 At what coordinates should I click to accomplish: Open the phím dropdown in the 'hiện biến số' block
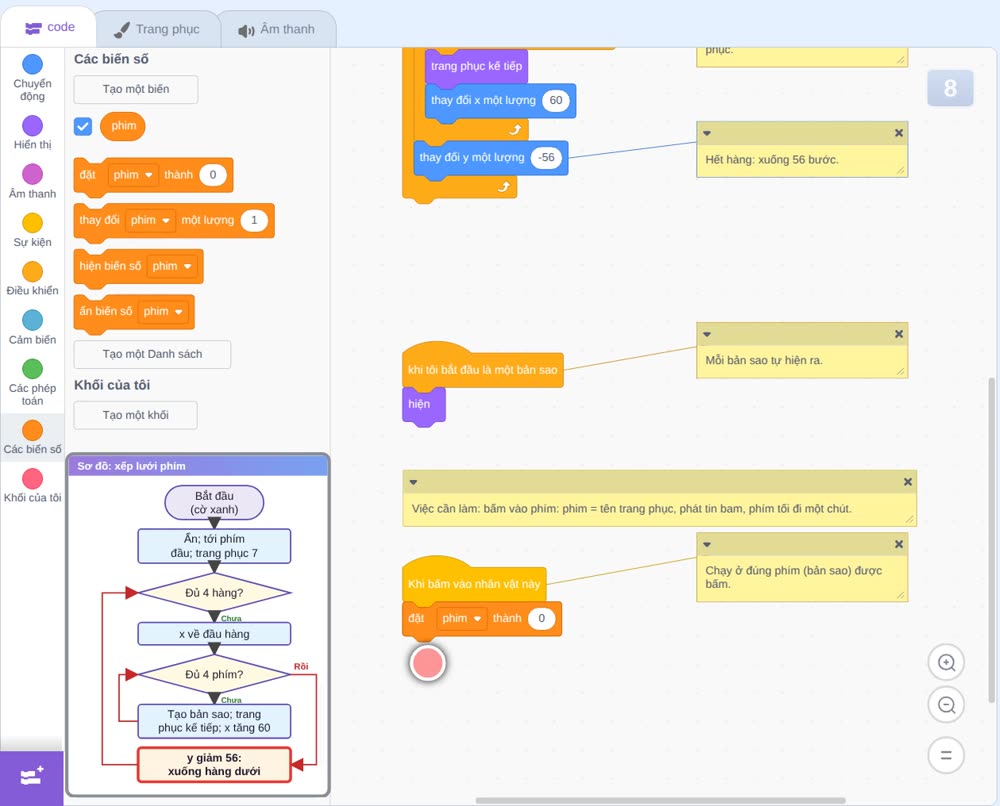(172, 266)
